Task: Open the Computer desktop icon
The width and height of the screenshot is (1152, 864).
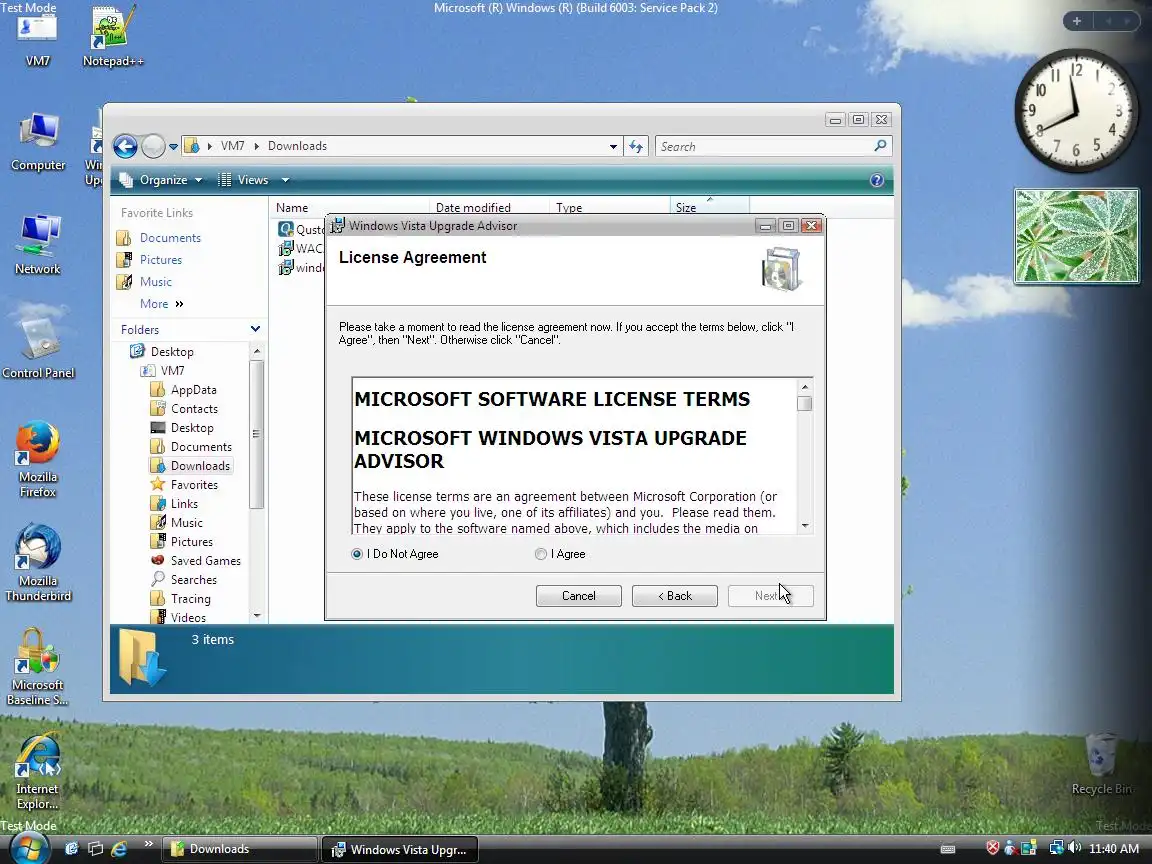Action: click(x=37, y=143)
